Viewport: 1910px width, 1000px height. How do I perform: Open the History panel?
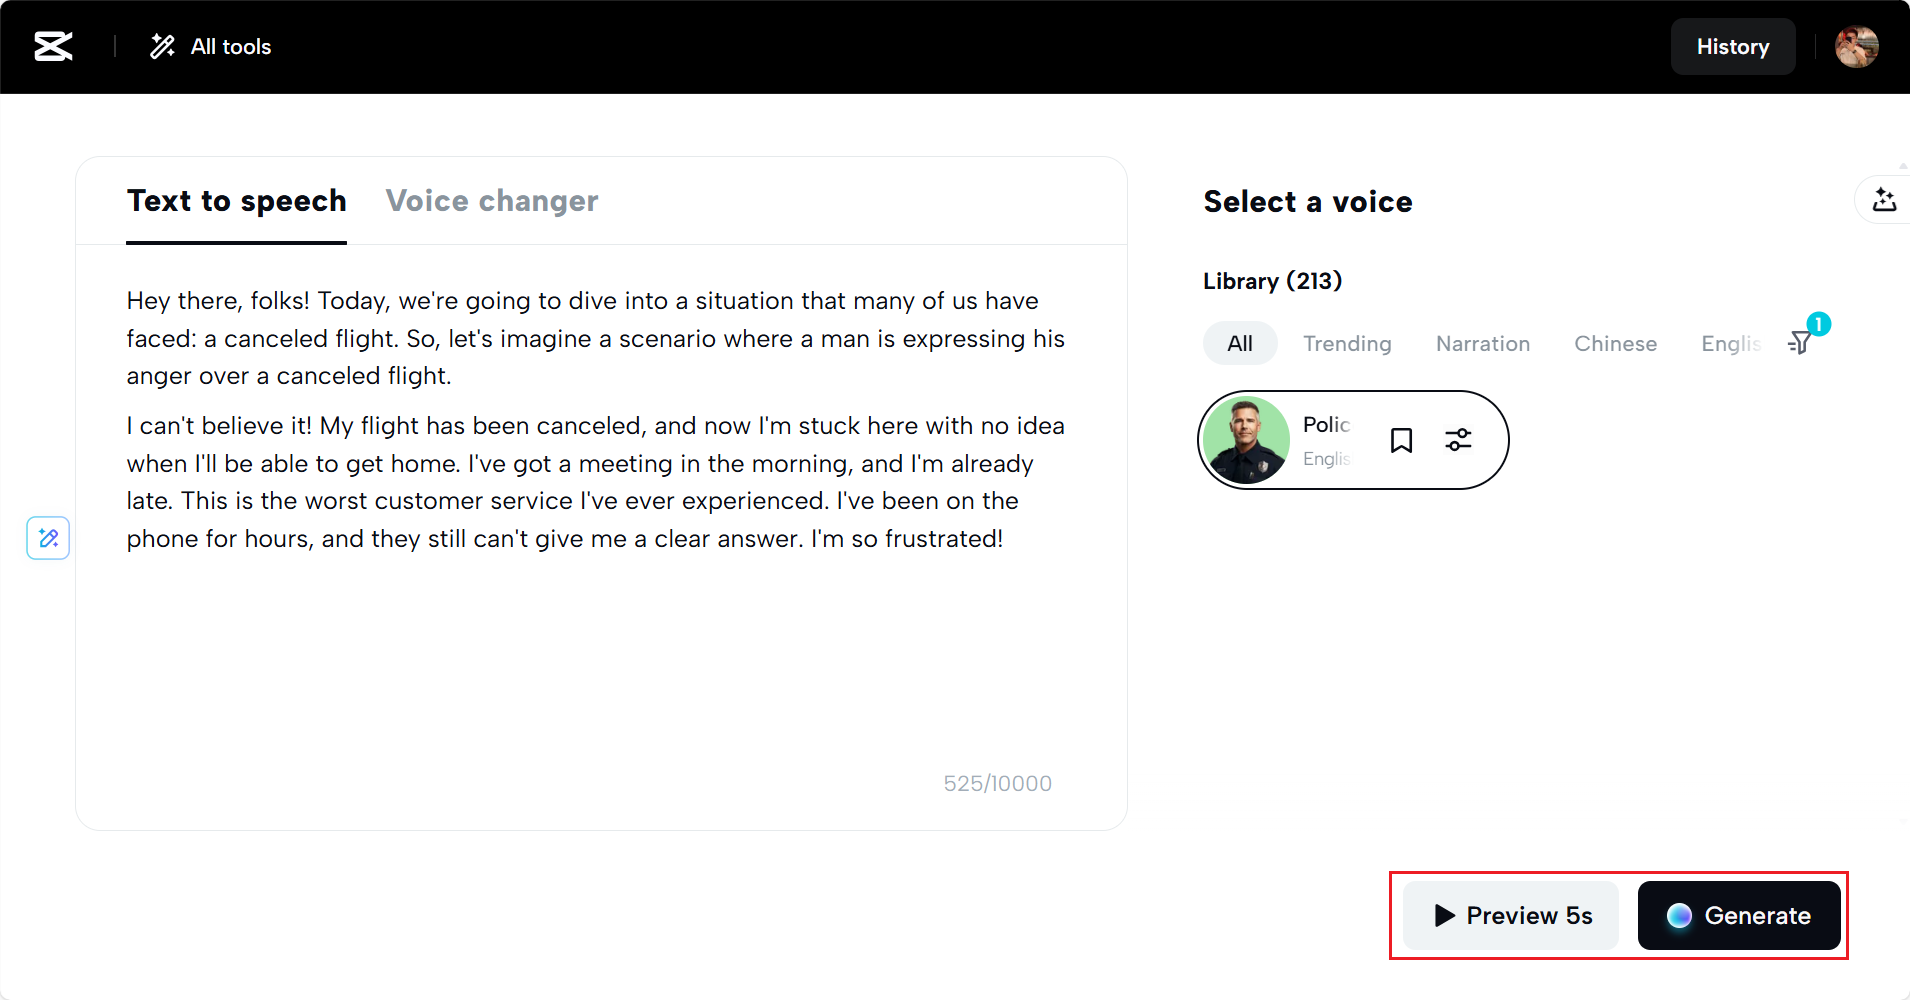click(x=1732, y=46)
